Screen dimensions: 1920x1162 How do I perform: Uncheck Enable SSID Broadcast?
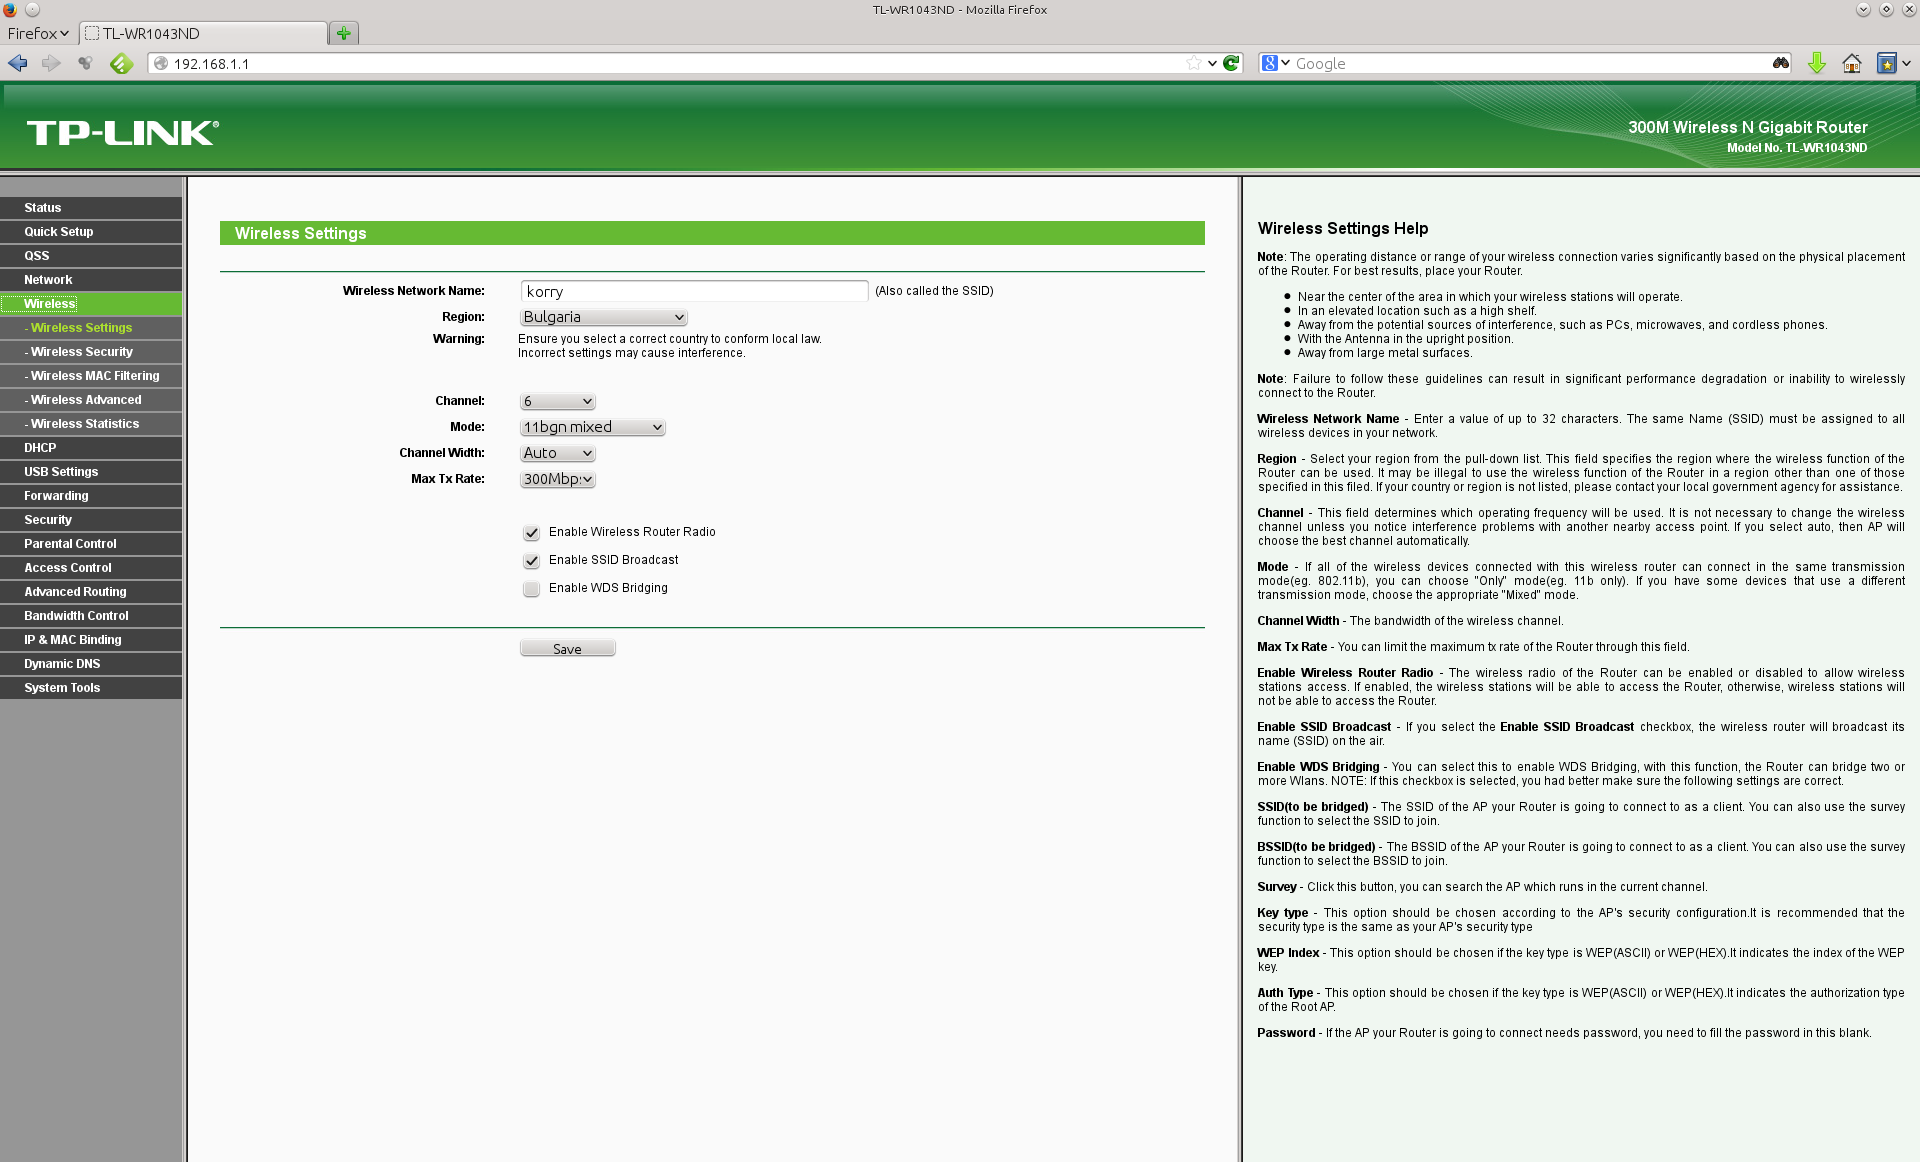click(x=531, y=561)
